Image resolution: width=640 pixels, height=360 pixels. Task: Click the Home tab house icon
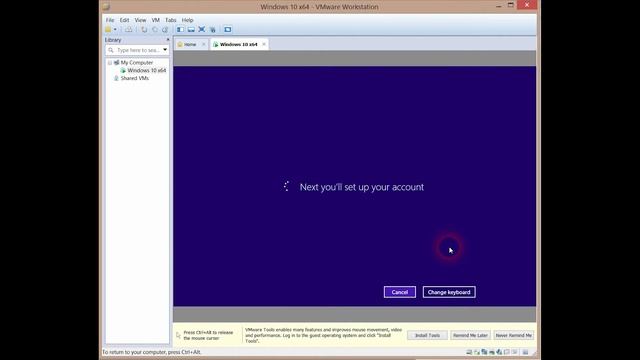coord(180,44)
